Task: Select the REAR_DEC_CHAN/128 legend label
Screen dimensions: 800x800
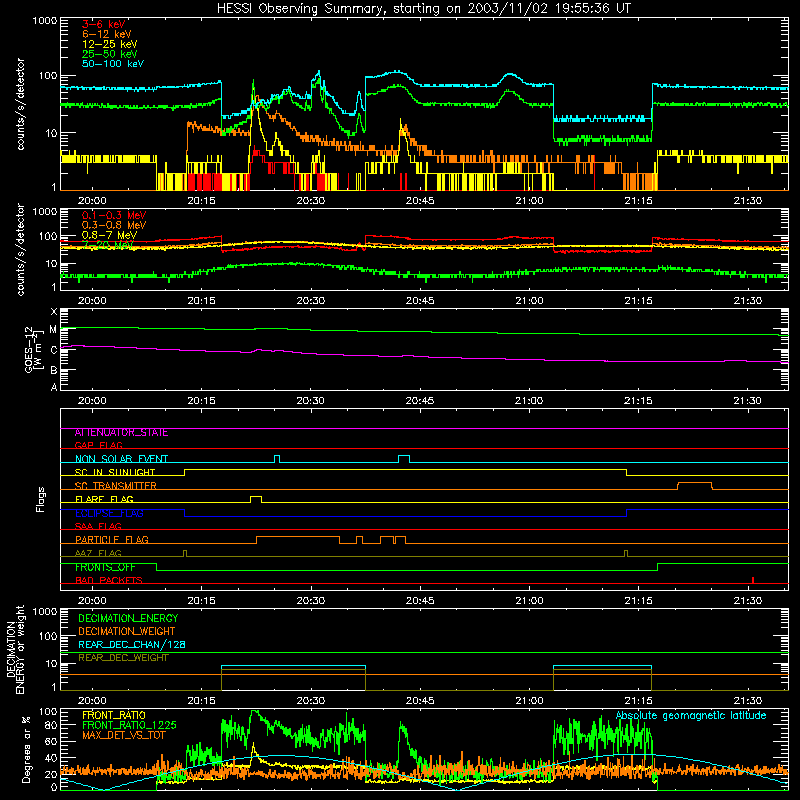Action: point(132,645)
